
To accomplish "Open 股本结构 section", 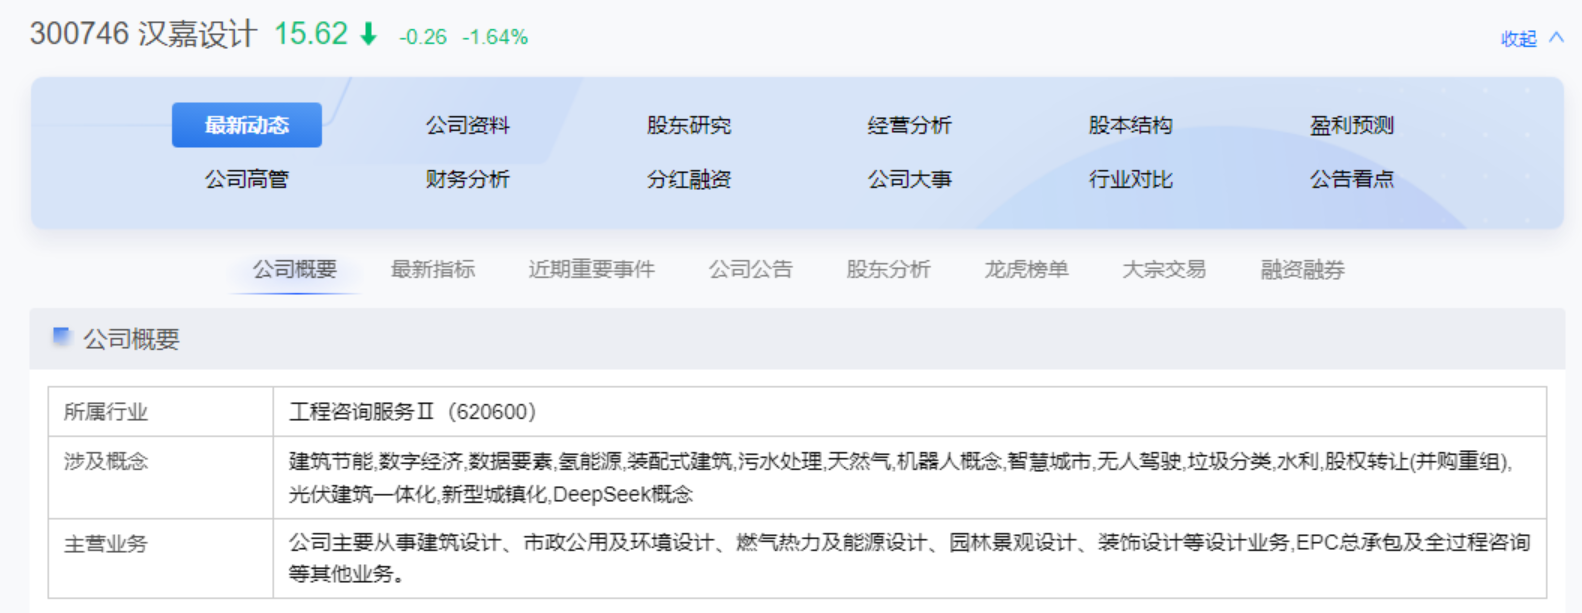I will pos(1131,125).
